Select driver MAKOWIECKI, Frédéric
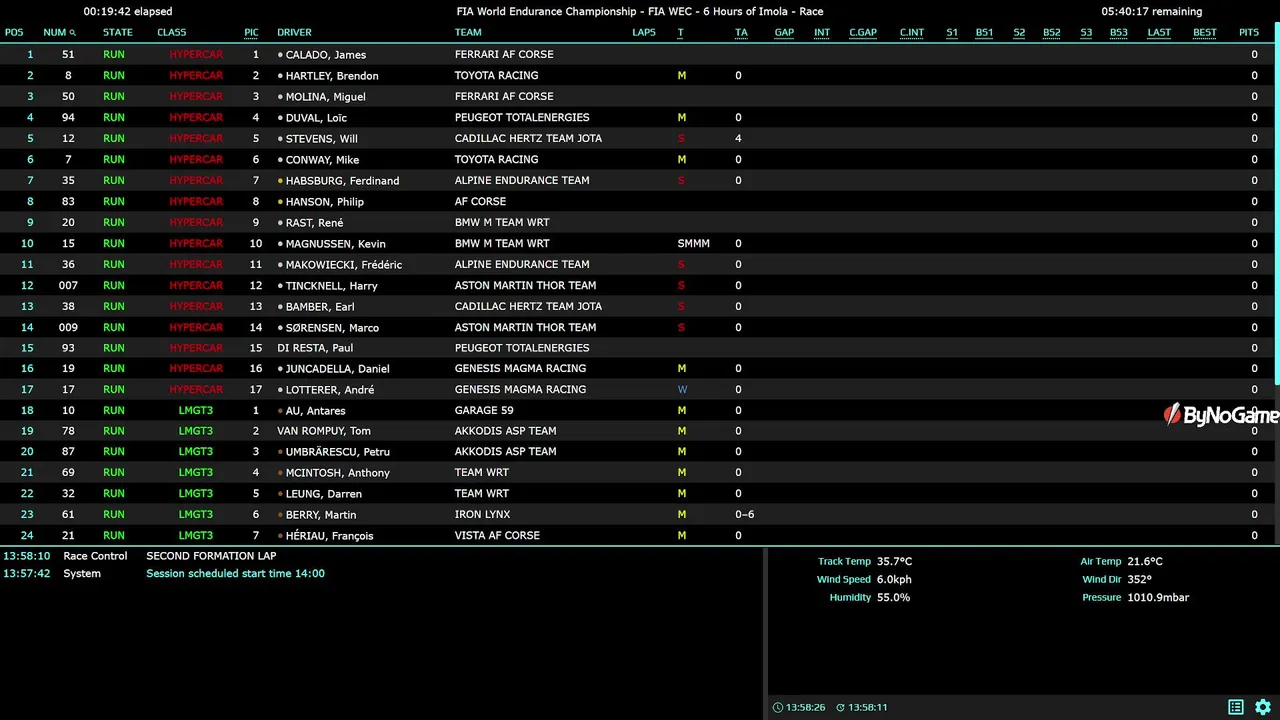The width and height of the screenshot is (1280, 720). (343, 265)
